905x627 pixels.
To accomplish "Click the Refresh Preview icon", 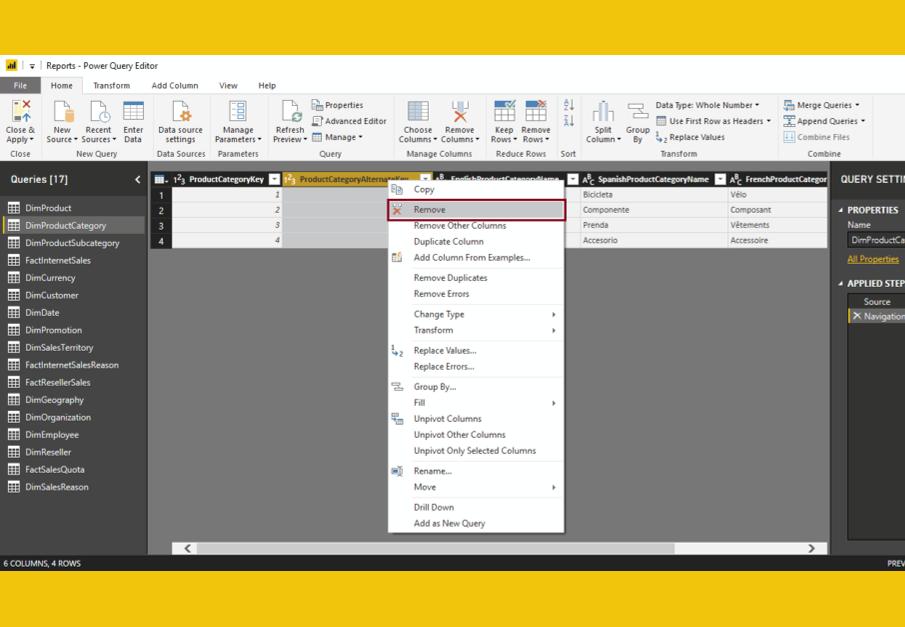I will 289,112.
